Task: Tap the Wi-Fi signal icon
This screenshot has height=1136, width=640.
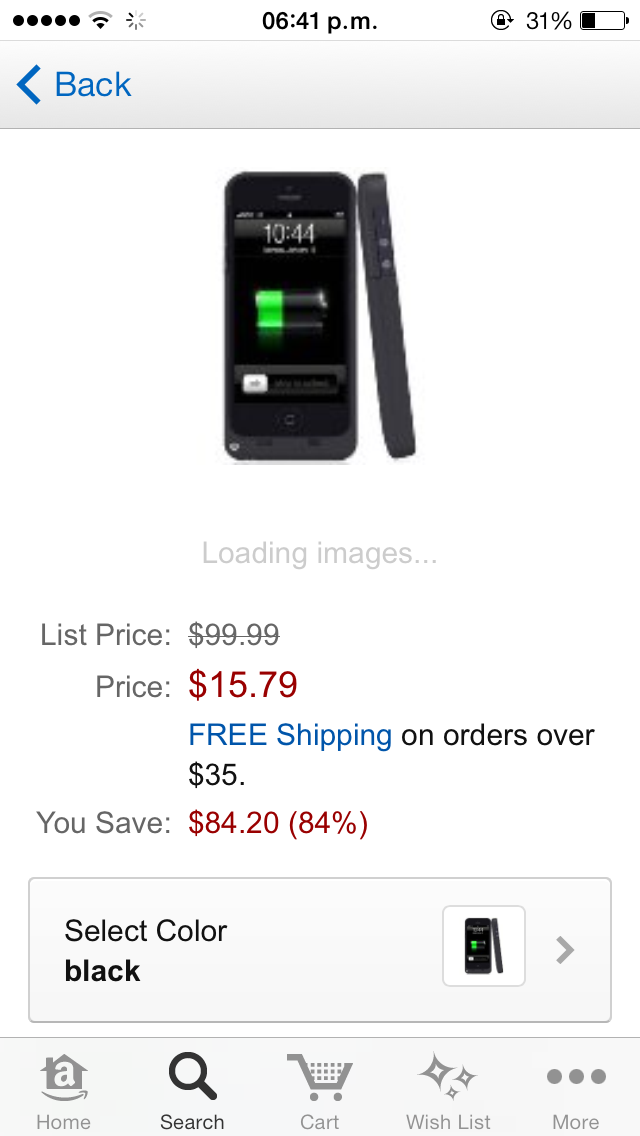Action: (x=101, y=20)
